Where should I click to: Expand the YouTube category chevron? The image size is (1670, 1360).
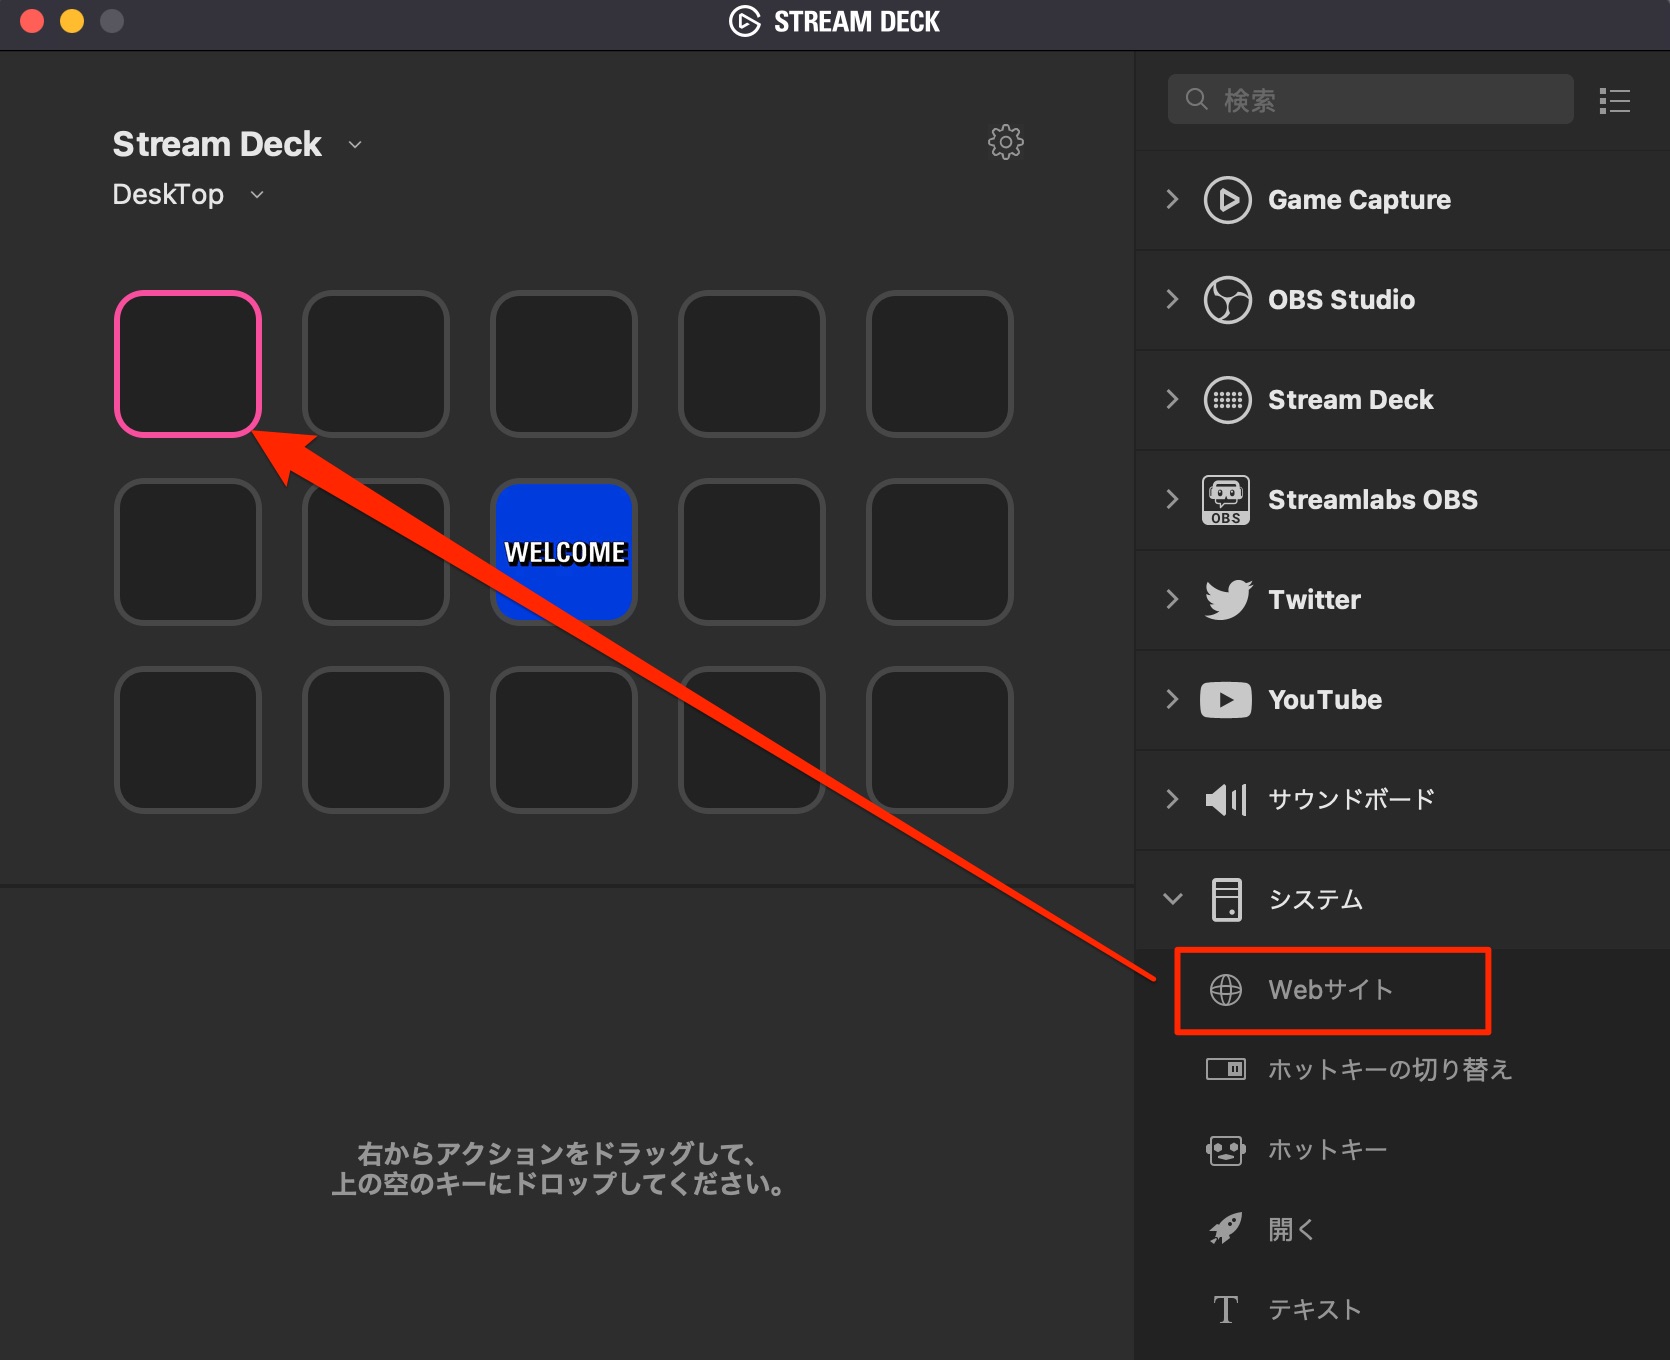pyautogui.click(x=1172, y=700)
